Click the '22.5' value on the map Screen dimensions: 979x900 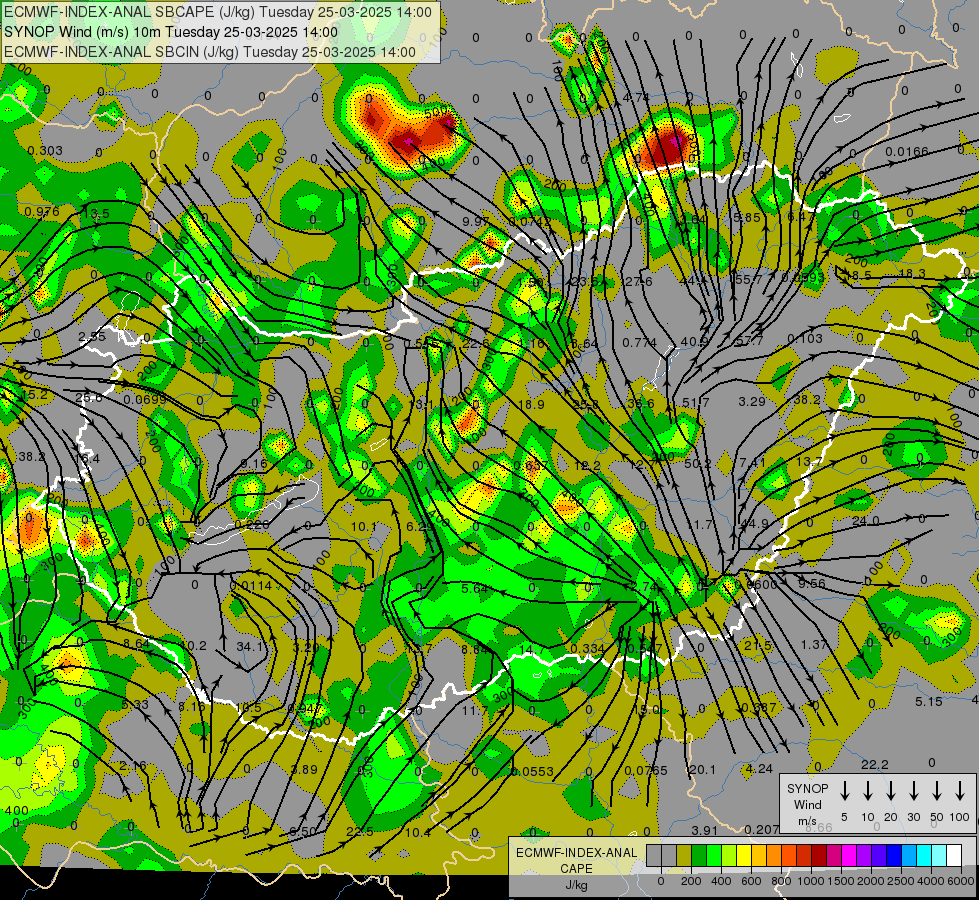click(x=360, y=831)
